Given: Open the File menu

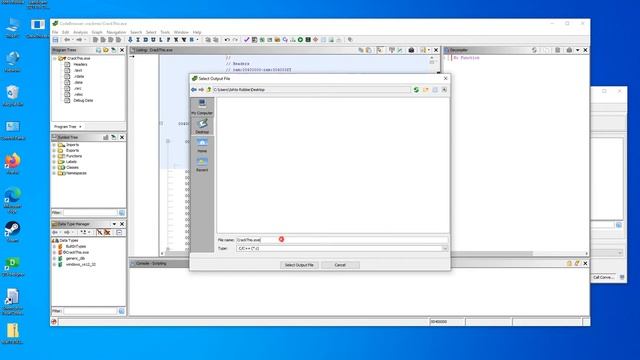Looking at the screenshot, I should [x=55, y=32].
